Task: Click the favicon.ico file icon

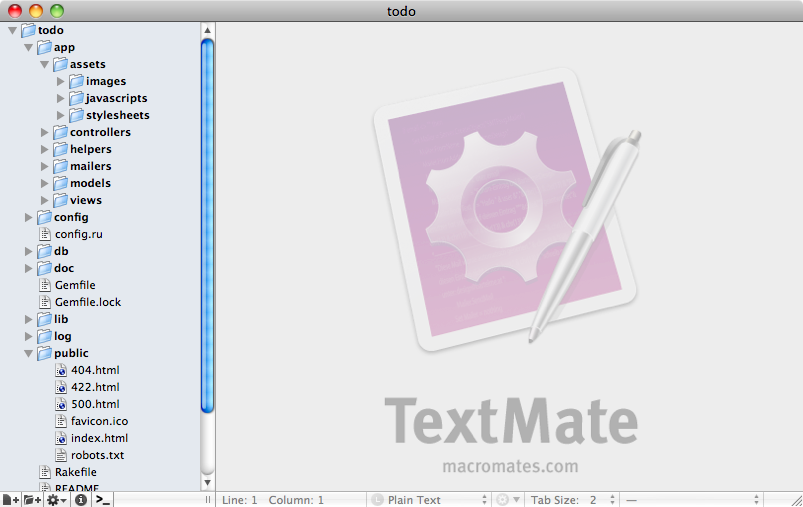Action: click(x=61, y=421)
